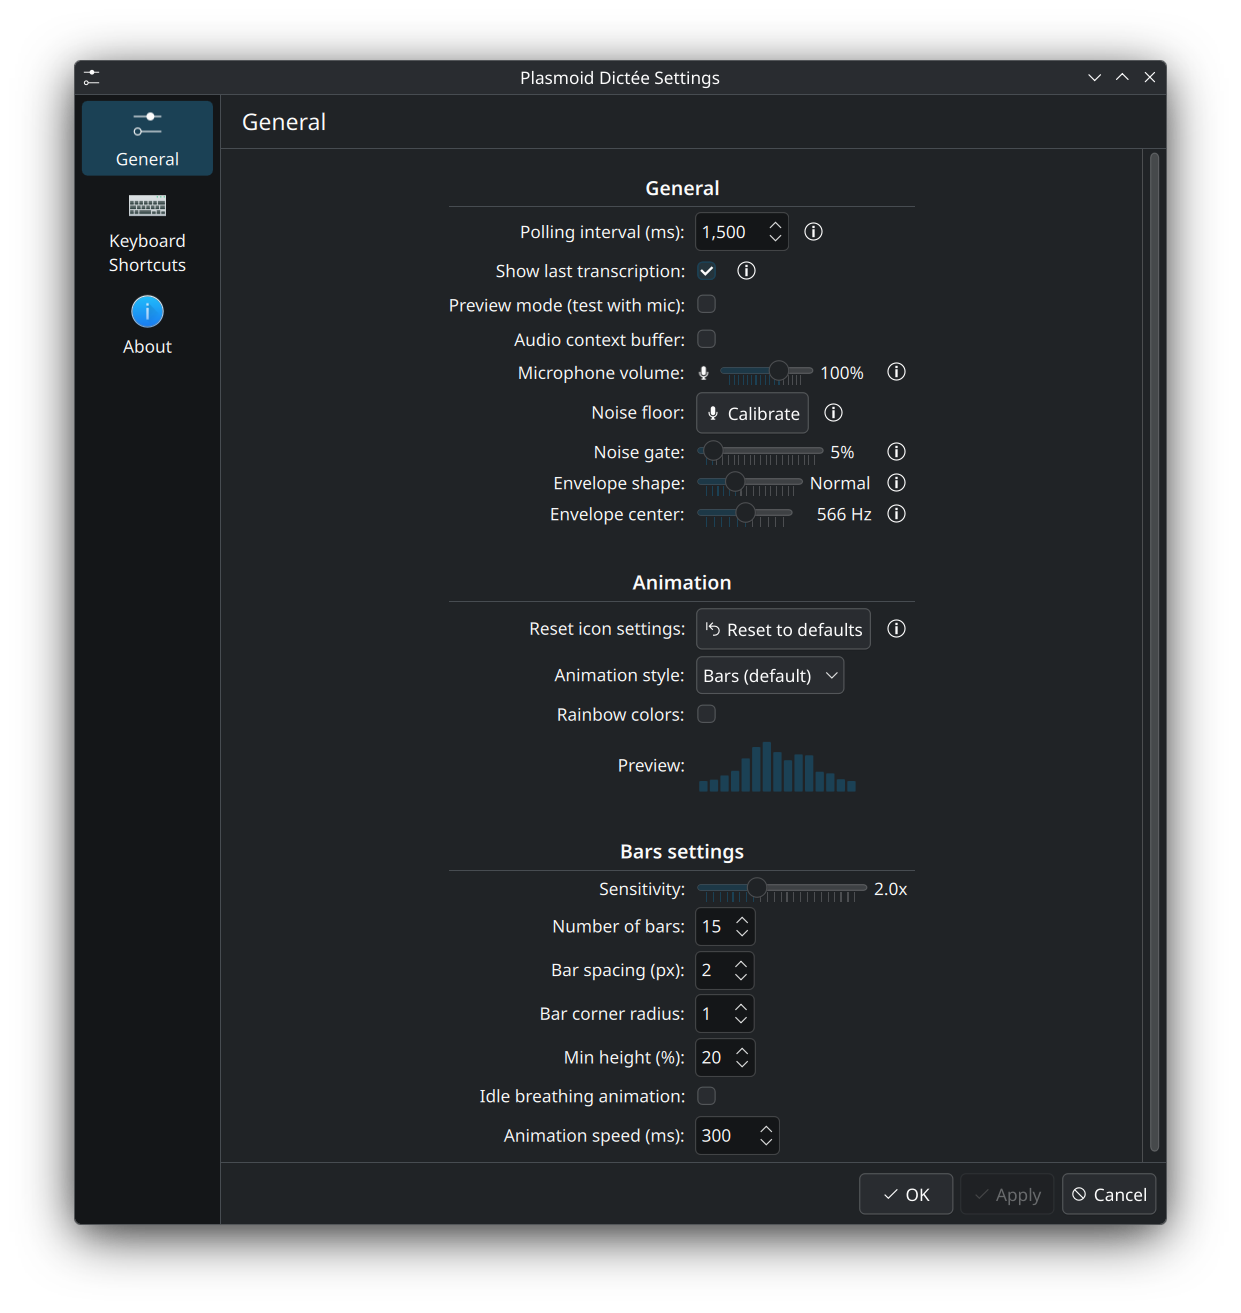Increase Number of bars value
Viewport: 1241px width, 1313px height.
point(742,920)
